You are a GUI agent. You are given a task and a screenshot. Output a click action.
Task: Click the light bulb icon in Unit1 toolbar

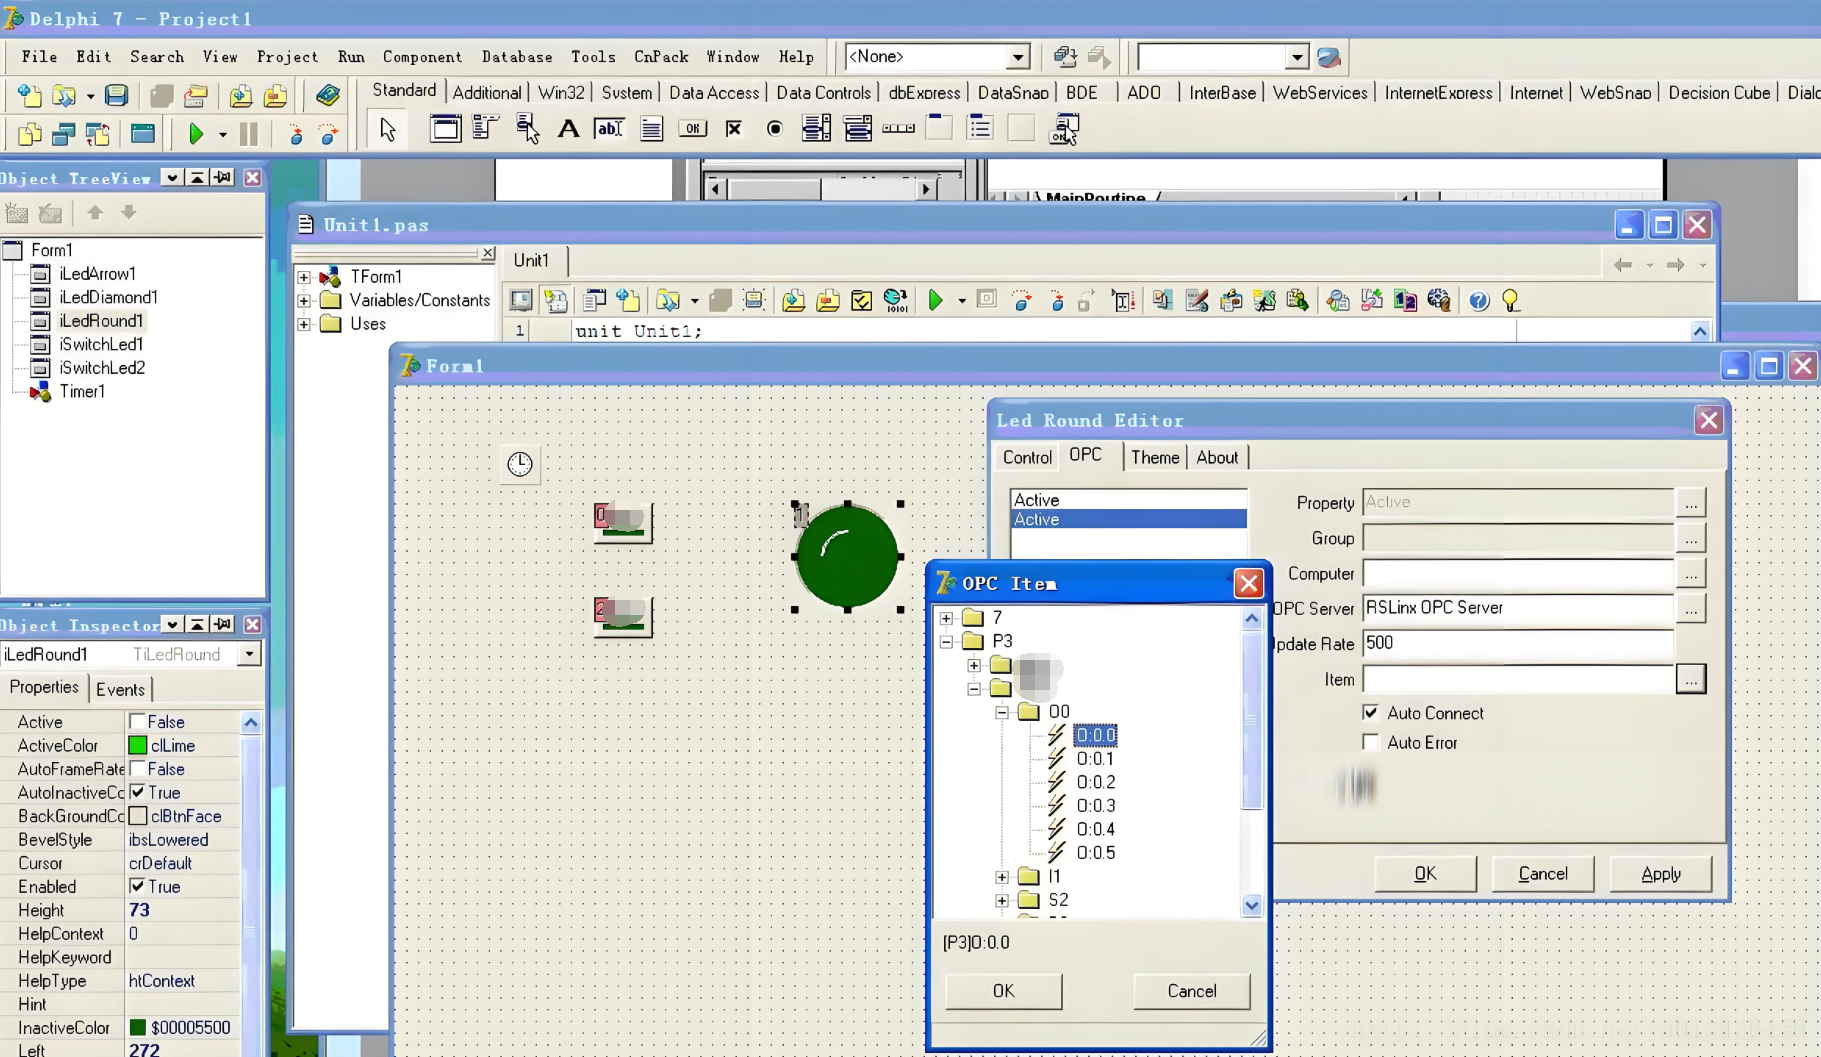1511,300
